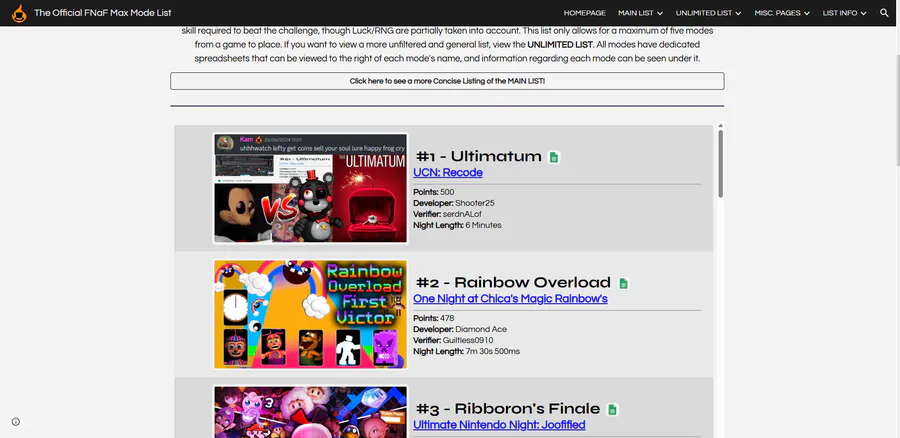The height and width of the screenshot is (438, 900).
Task: Click the 'Verifier: Guiltless0910' text
Action: click(x=453, y=340)
